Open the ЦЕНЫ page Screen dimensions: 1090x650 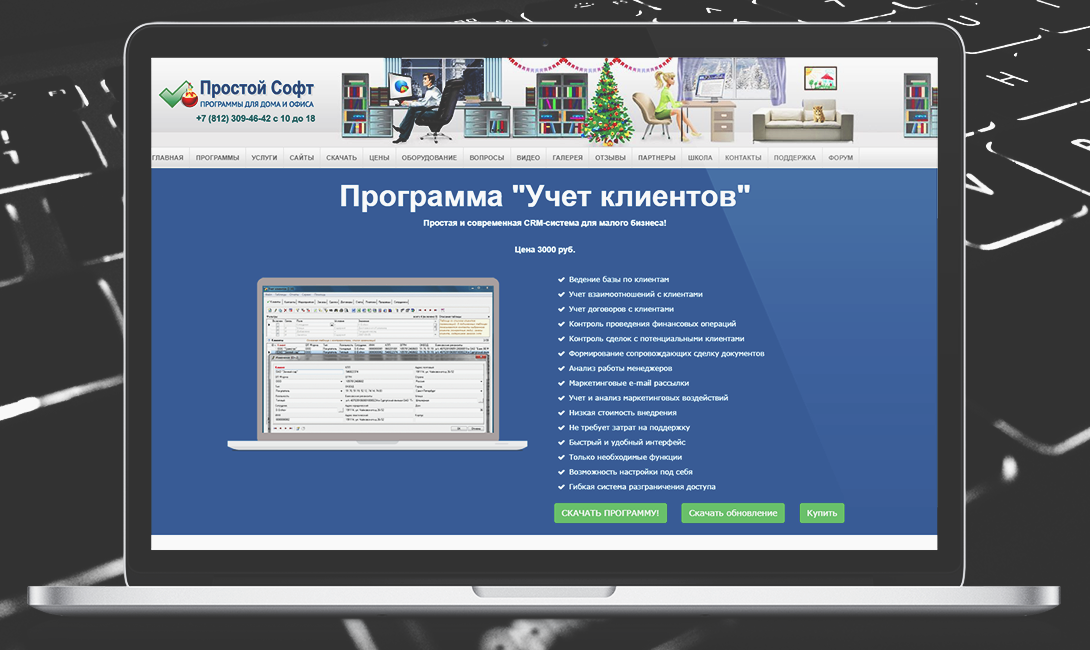coord(379,158)
